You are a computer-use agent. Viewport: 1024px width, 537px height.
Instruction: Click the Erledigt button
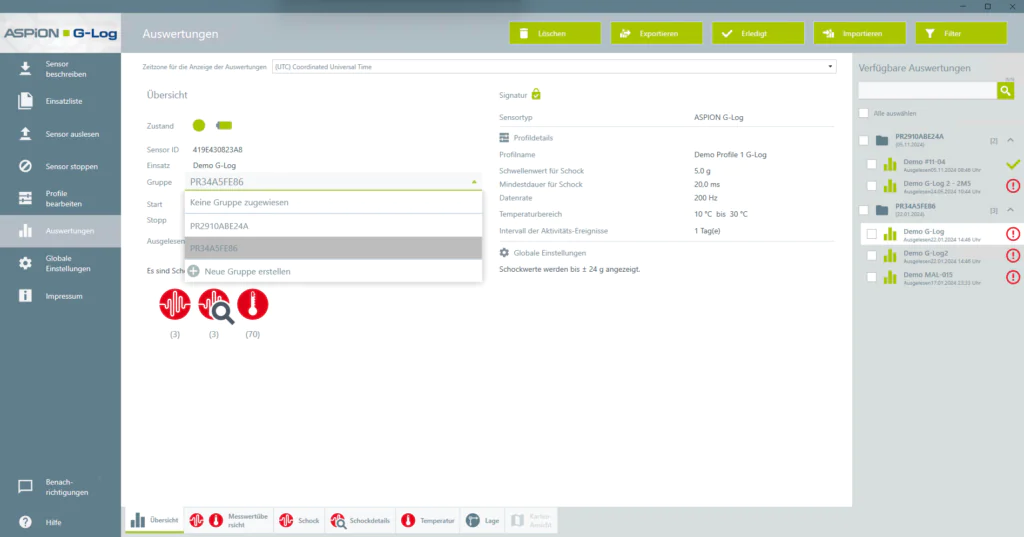[758, 33]
